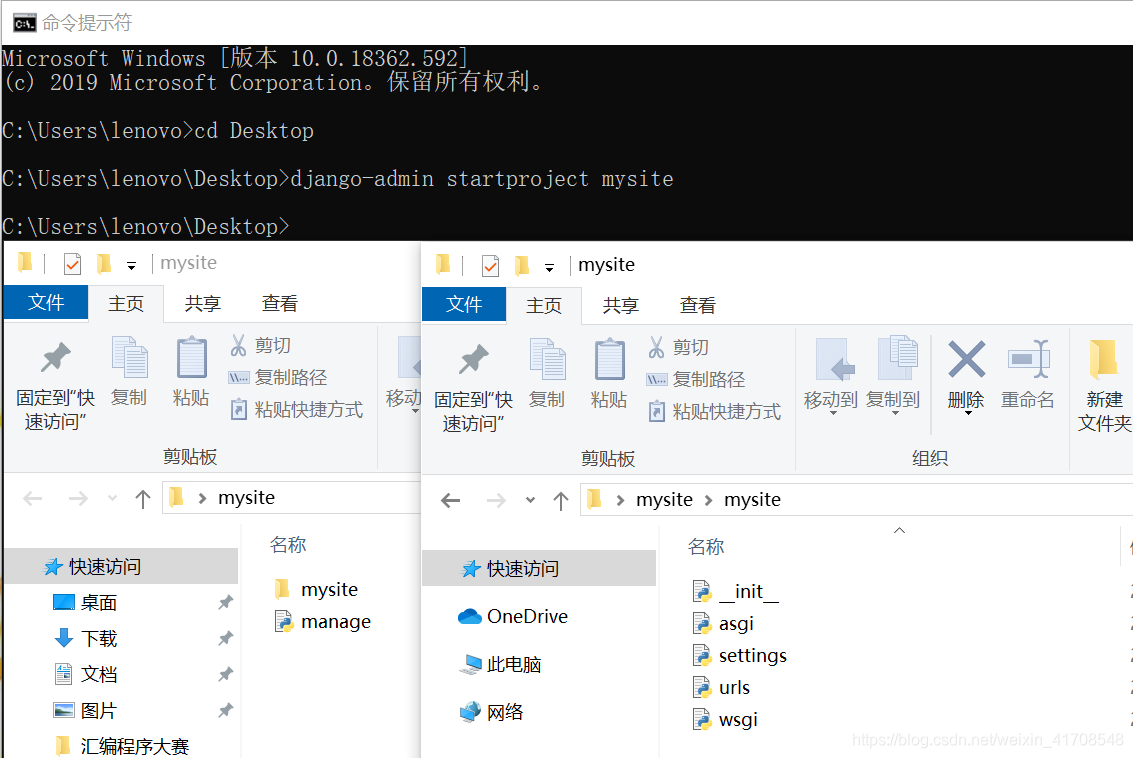Expand first breadcrumb chevron in right address bar
1133x758 pixels.
[620, 500]
